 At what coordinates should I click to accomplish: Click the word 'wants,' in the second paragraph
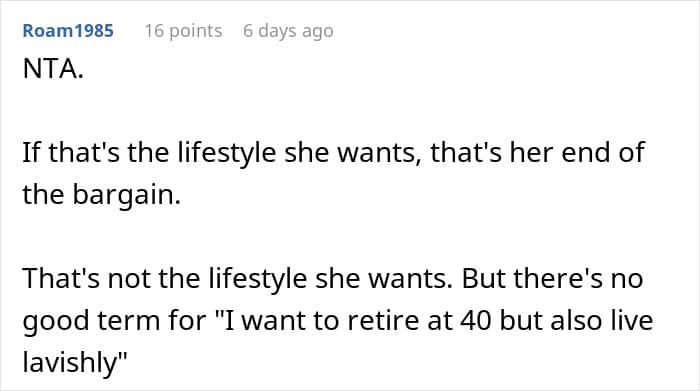point(379,153)
